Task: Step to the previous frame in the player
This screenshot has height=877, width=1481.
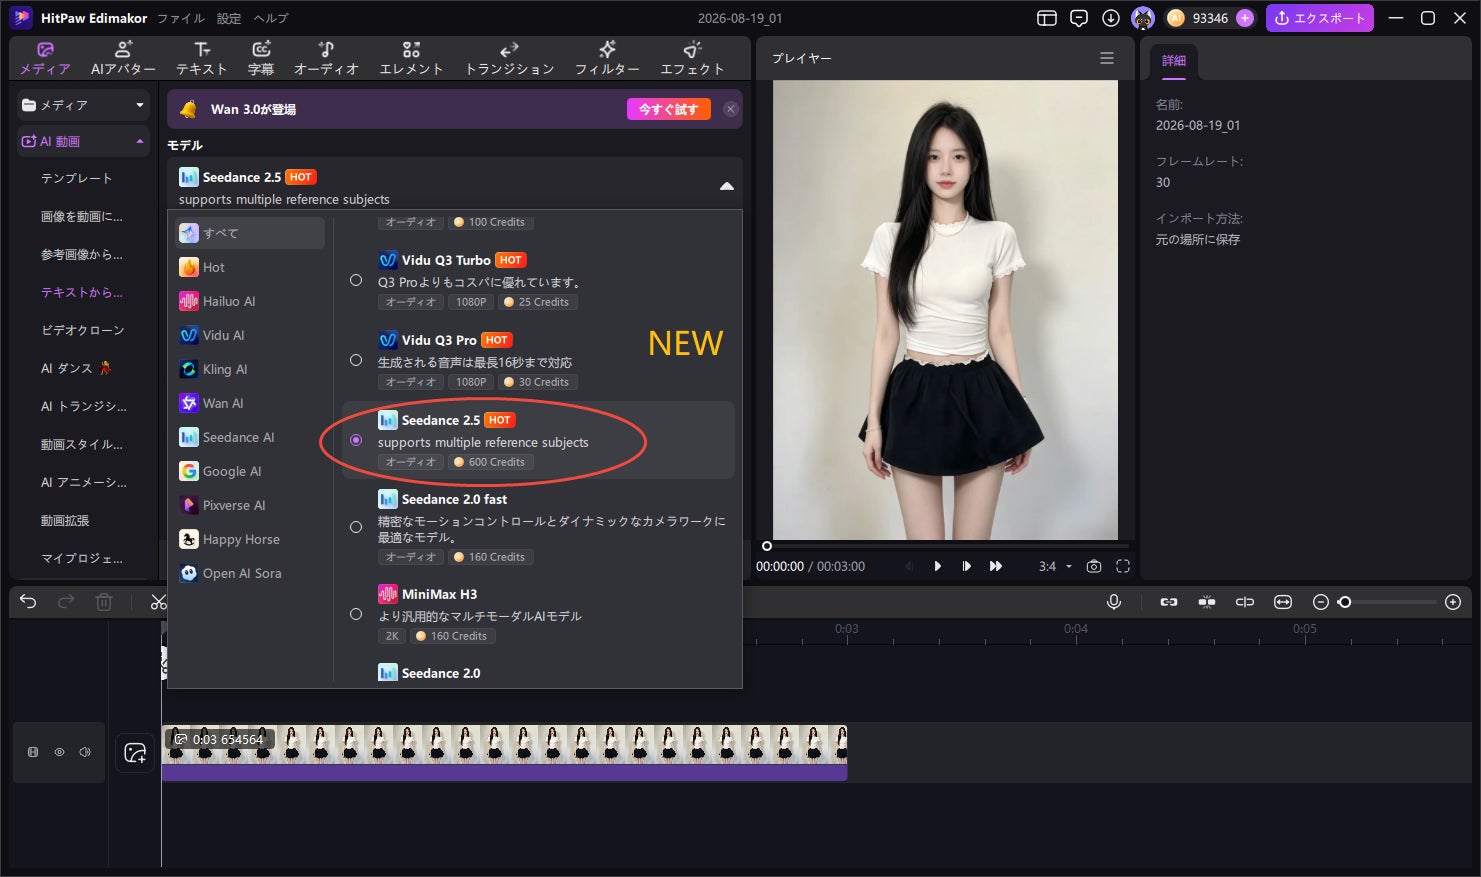Action: point(909,566)
